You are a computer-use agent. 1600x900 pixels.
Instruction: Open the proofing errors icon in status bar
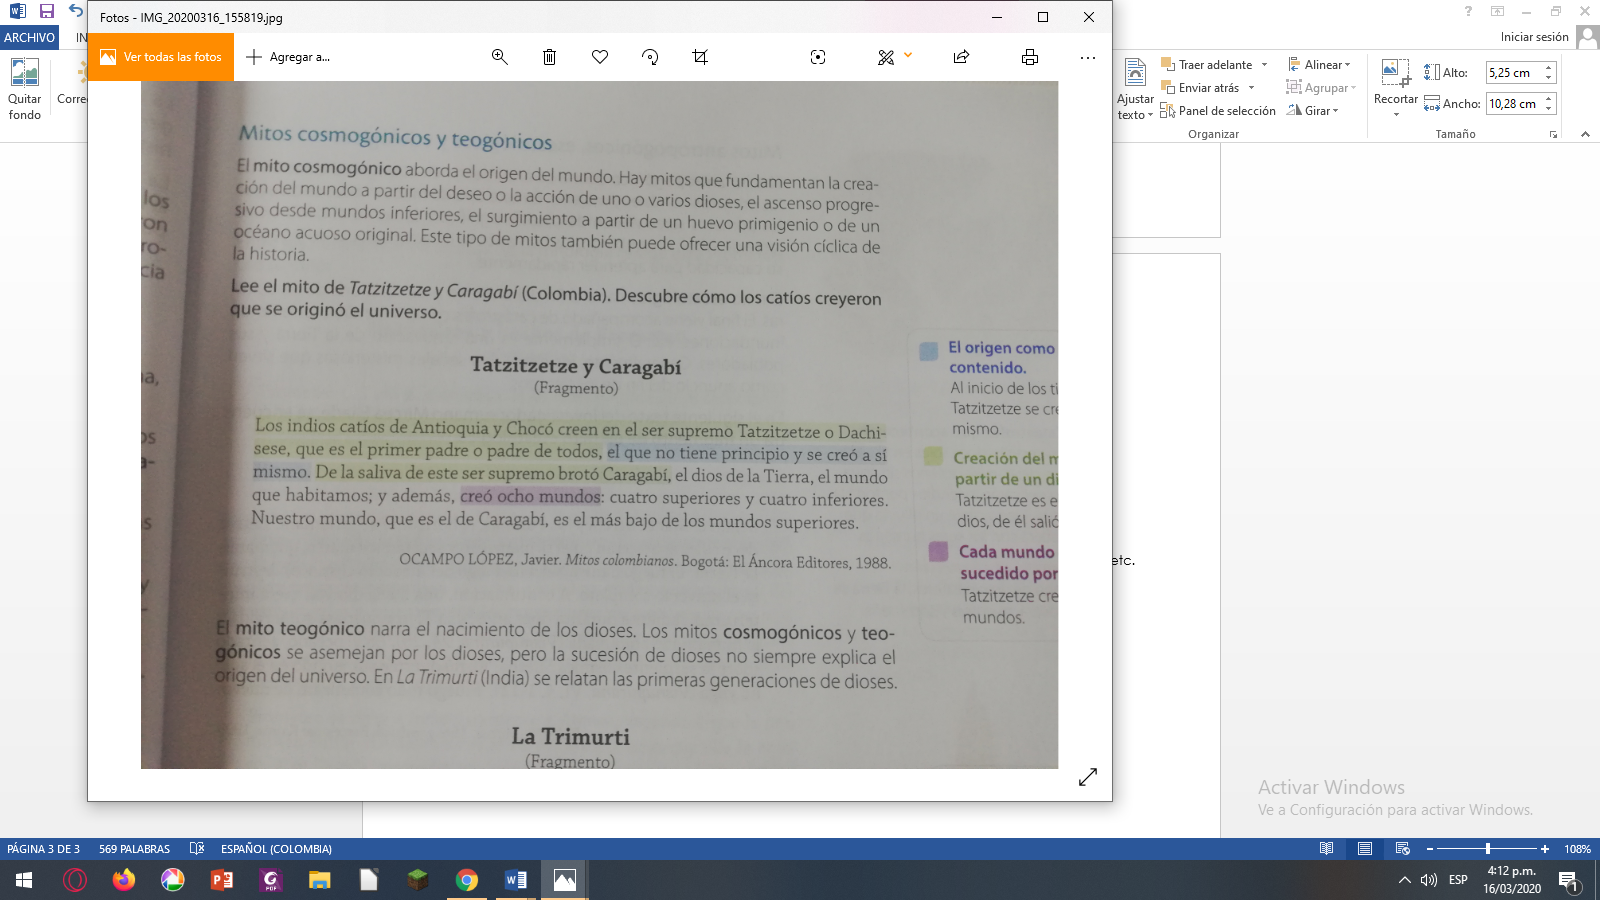pyautogui.click(x=197, y=849)
